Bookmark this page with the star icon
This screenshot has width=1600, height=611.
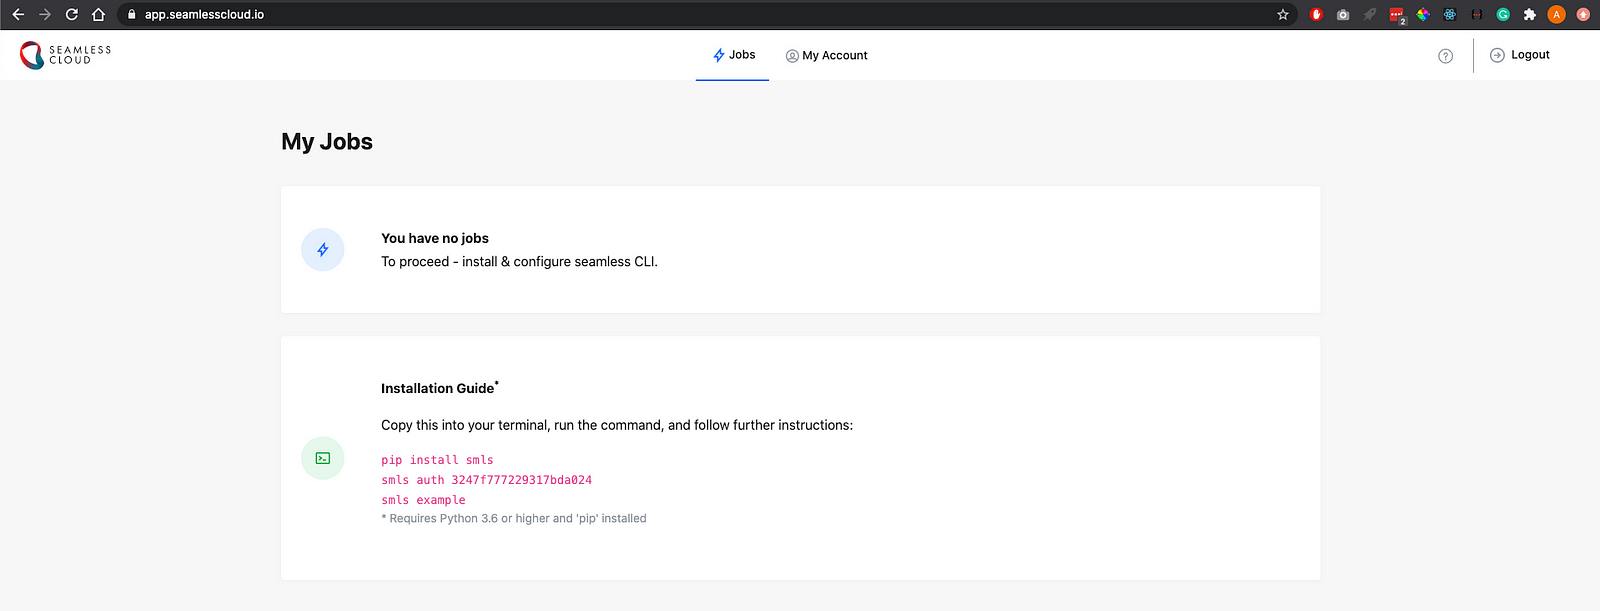tap(1283, 14)
